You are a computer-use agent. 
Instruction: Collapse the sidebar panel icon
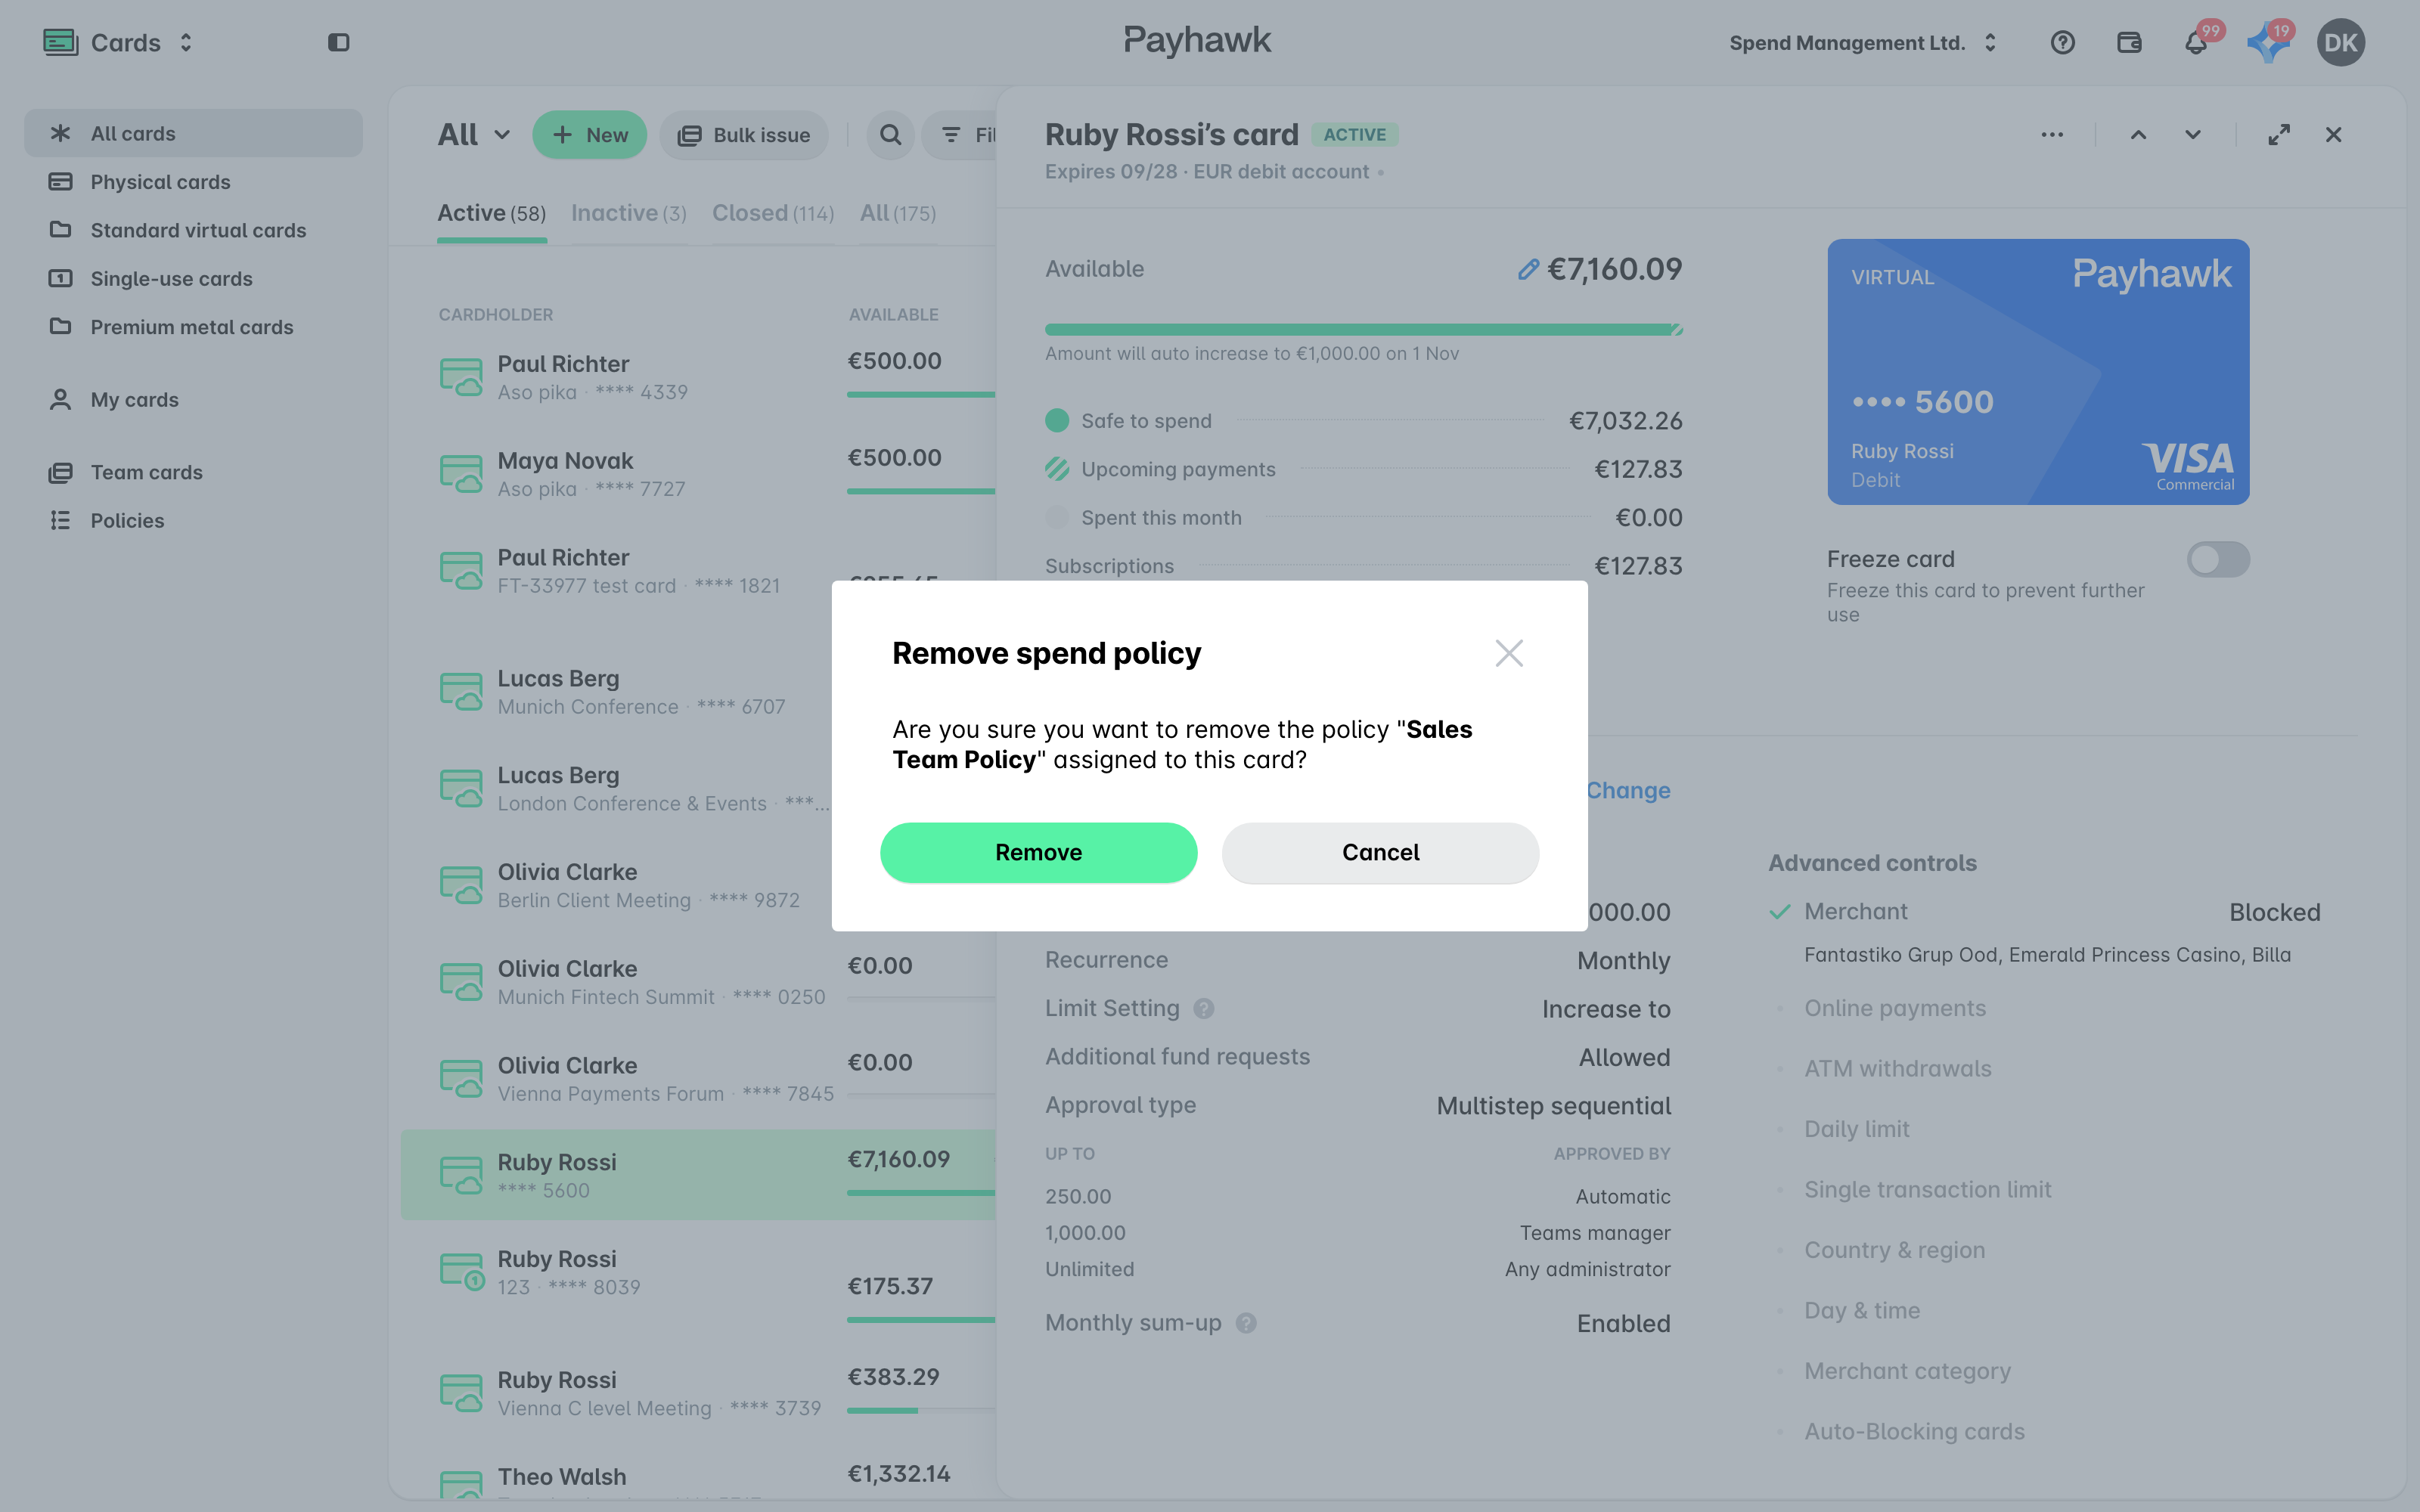(x=338, y=42)
